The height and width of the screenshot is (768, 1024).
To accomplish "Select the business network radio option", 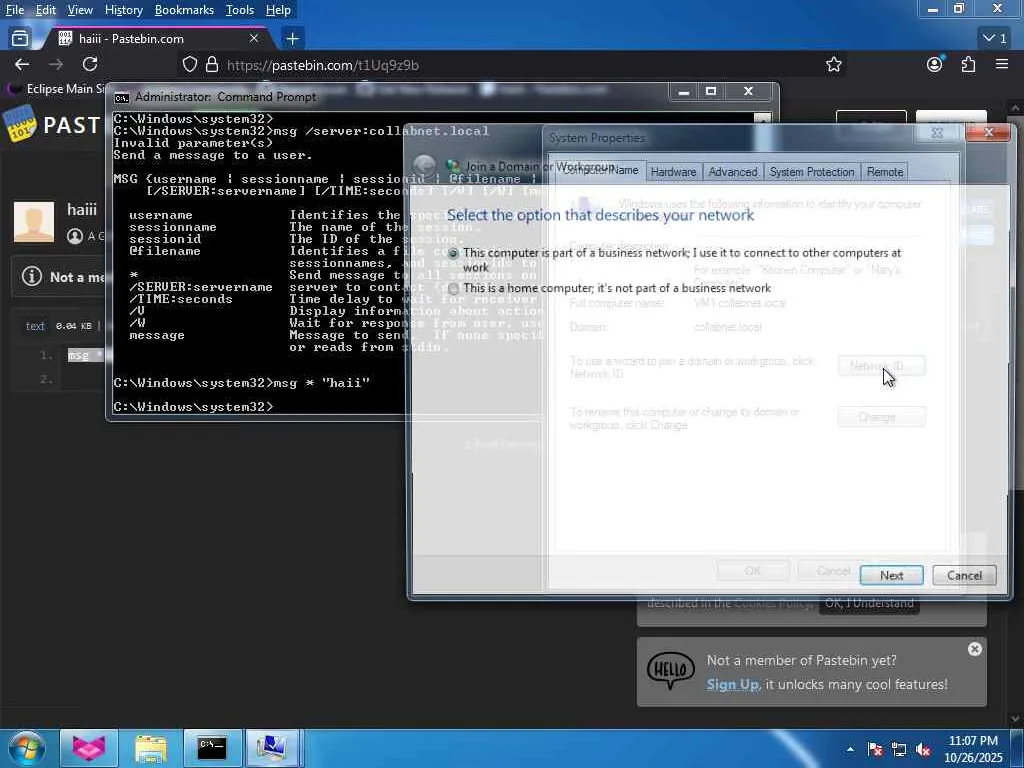I will (453, 253).
